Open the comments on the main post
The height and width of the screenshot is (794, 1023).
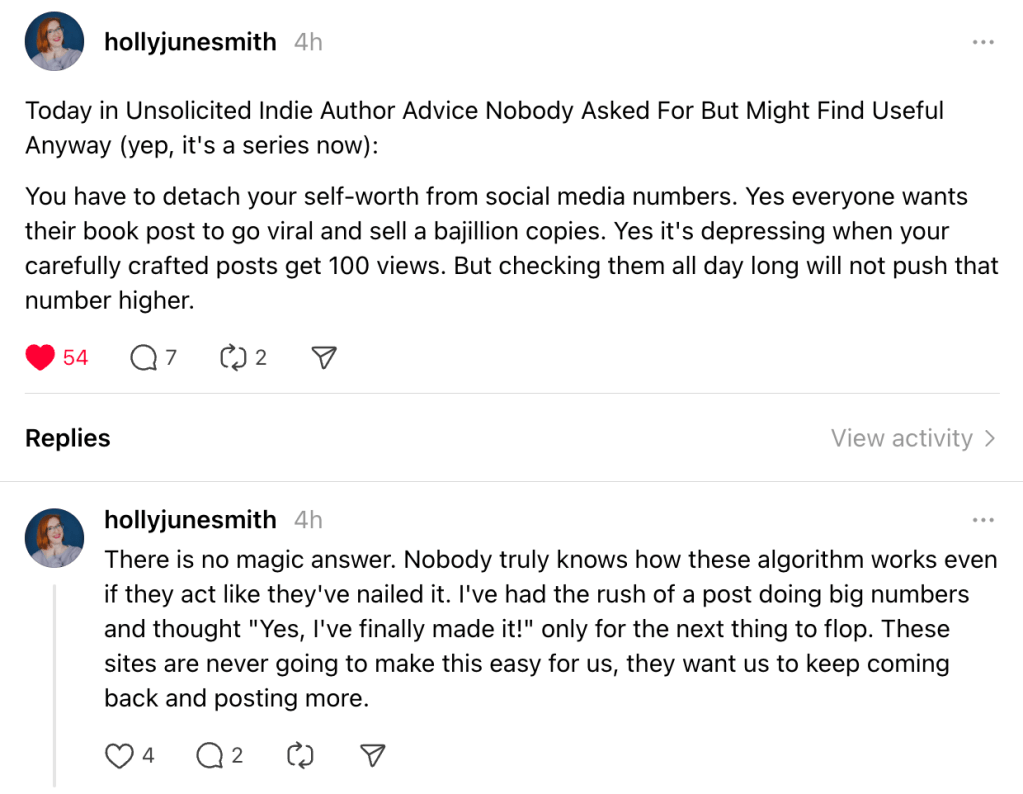143,356
